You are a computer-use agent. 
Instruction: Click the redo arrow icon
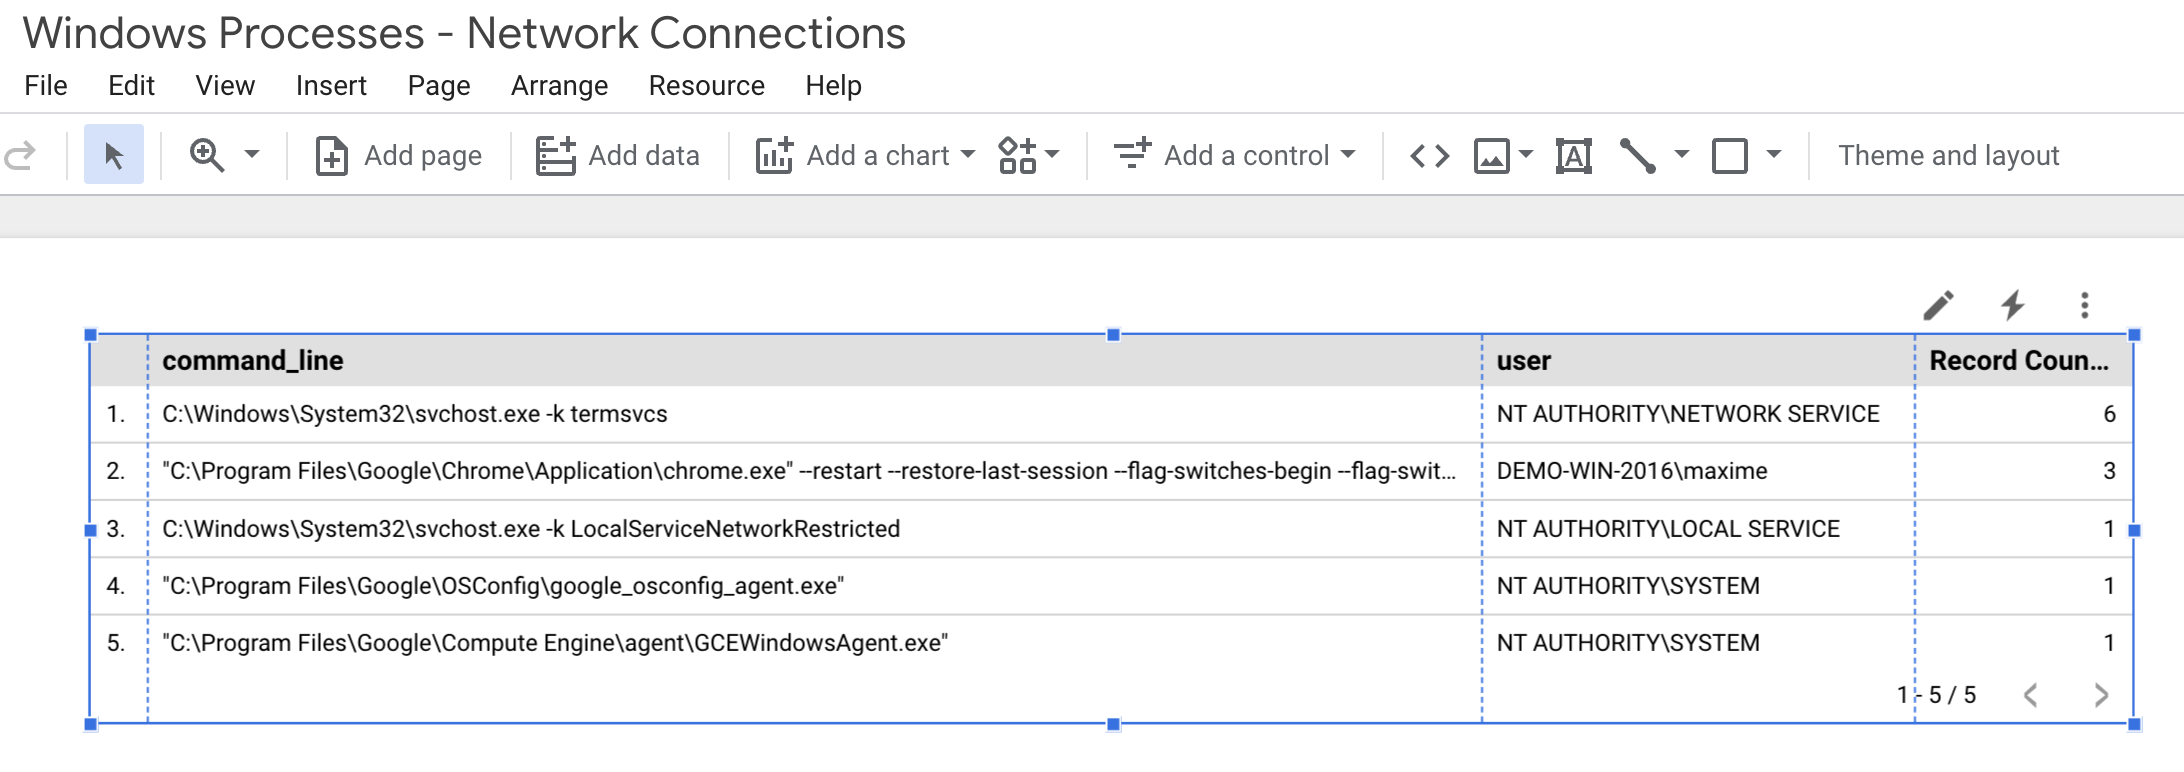[x=21, y=155]
